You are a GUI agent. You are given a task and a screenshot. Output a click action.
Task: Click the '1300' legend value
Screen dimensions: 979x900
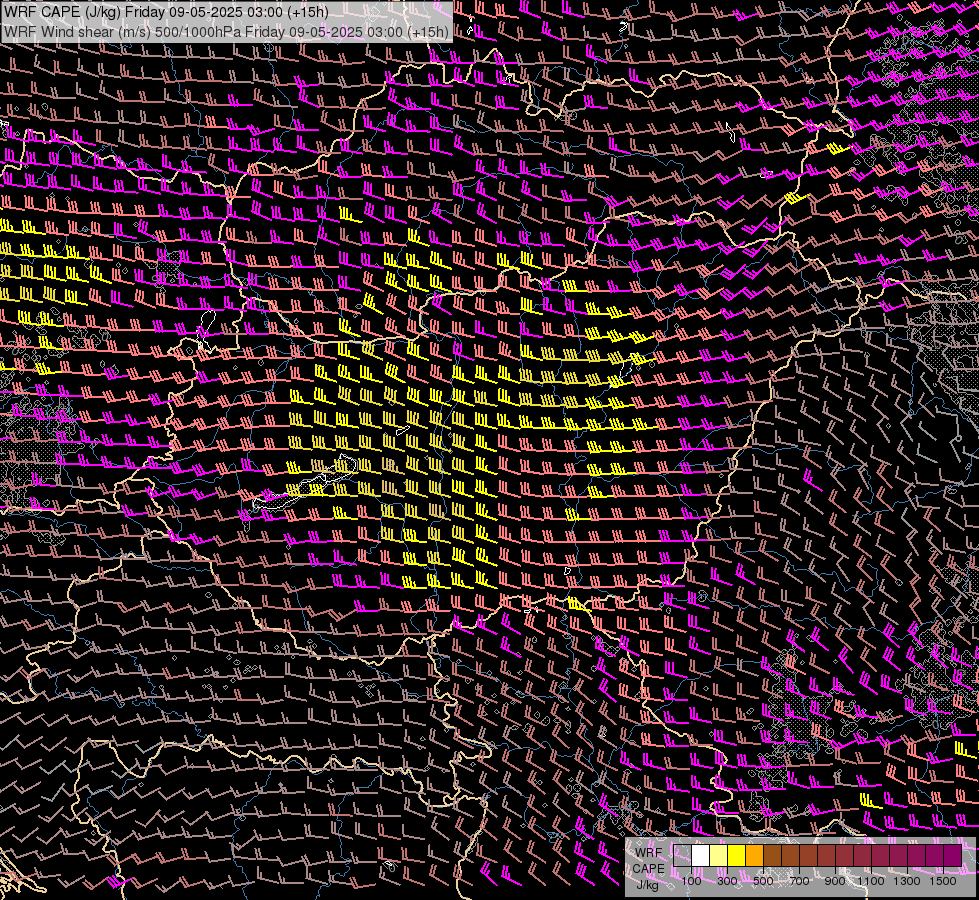907,881
